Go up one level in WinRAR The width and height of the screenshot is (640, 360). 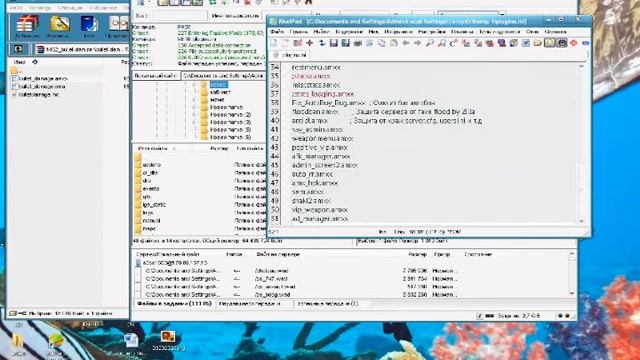point(18,49)
